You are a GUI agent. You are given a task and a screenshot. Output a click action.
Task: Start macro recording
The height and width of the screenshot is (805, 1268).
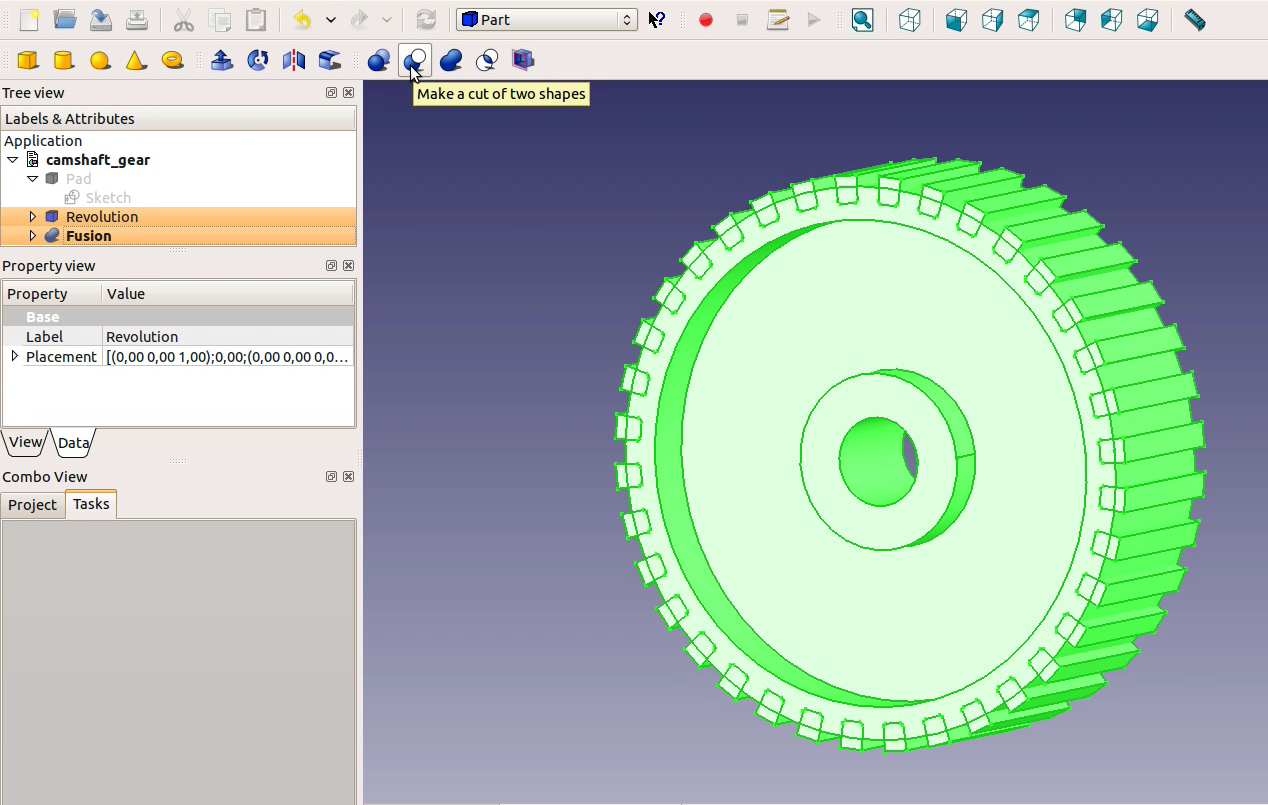tap(705, 20)
